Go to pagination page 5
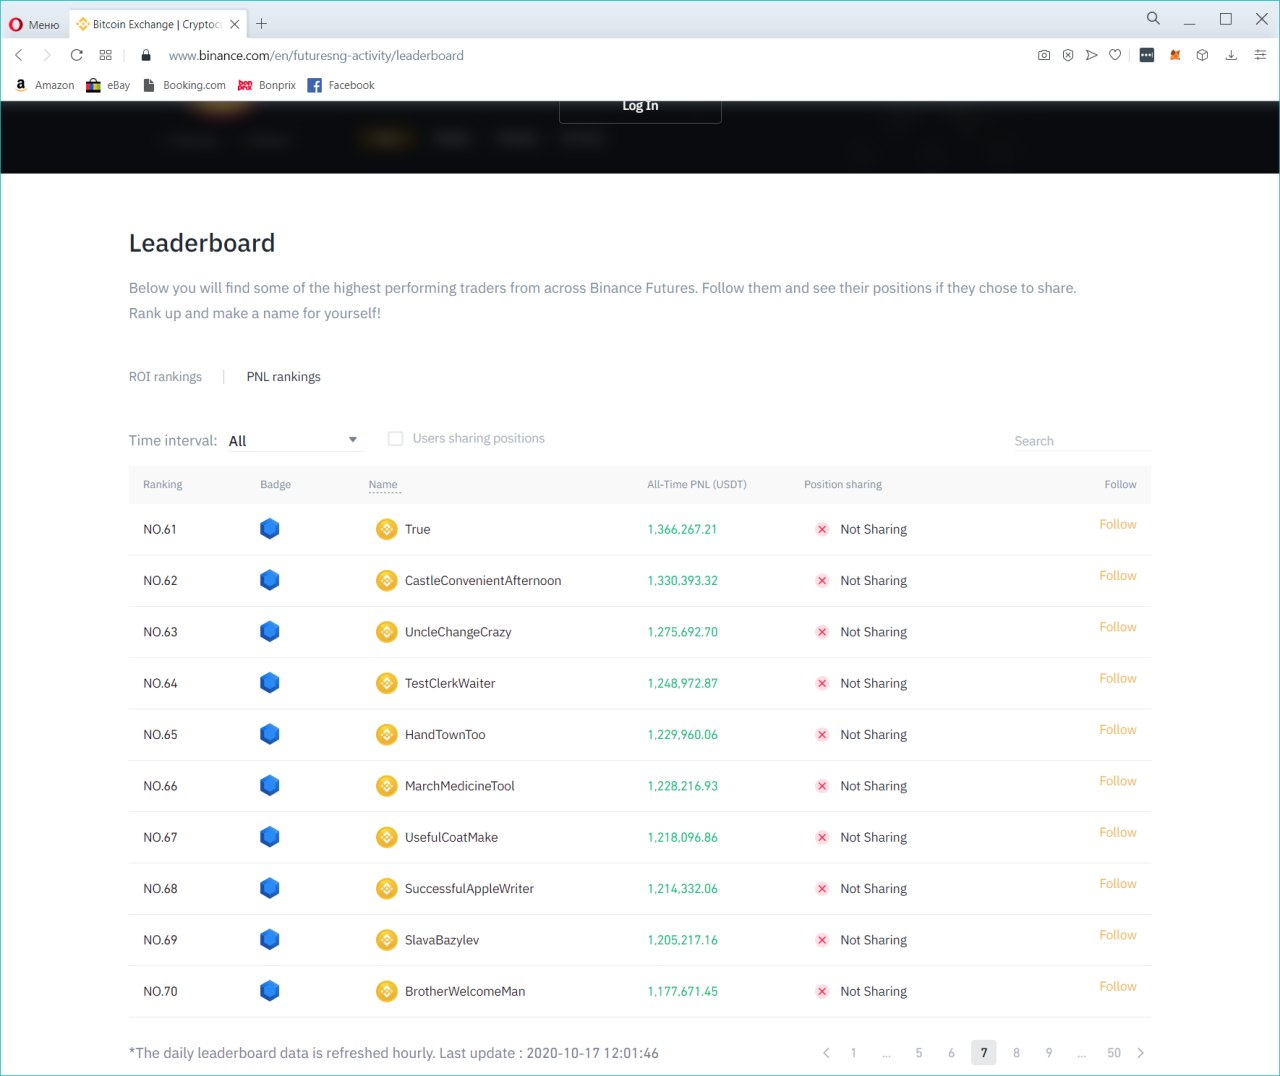 coord(919,1053)
